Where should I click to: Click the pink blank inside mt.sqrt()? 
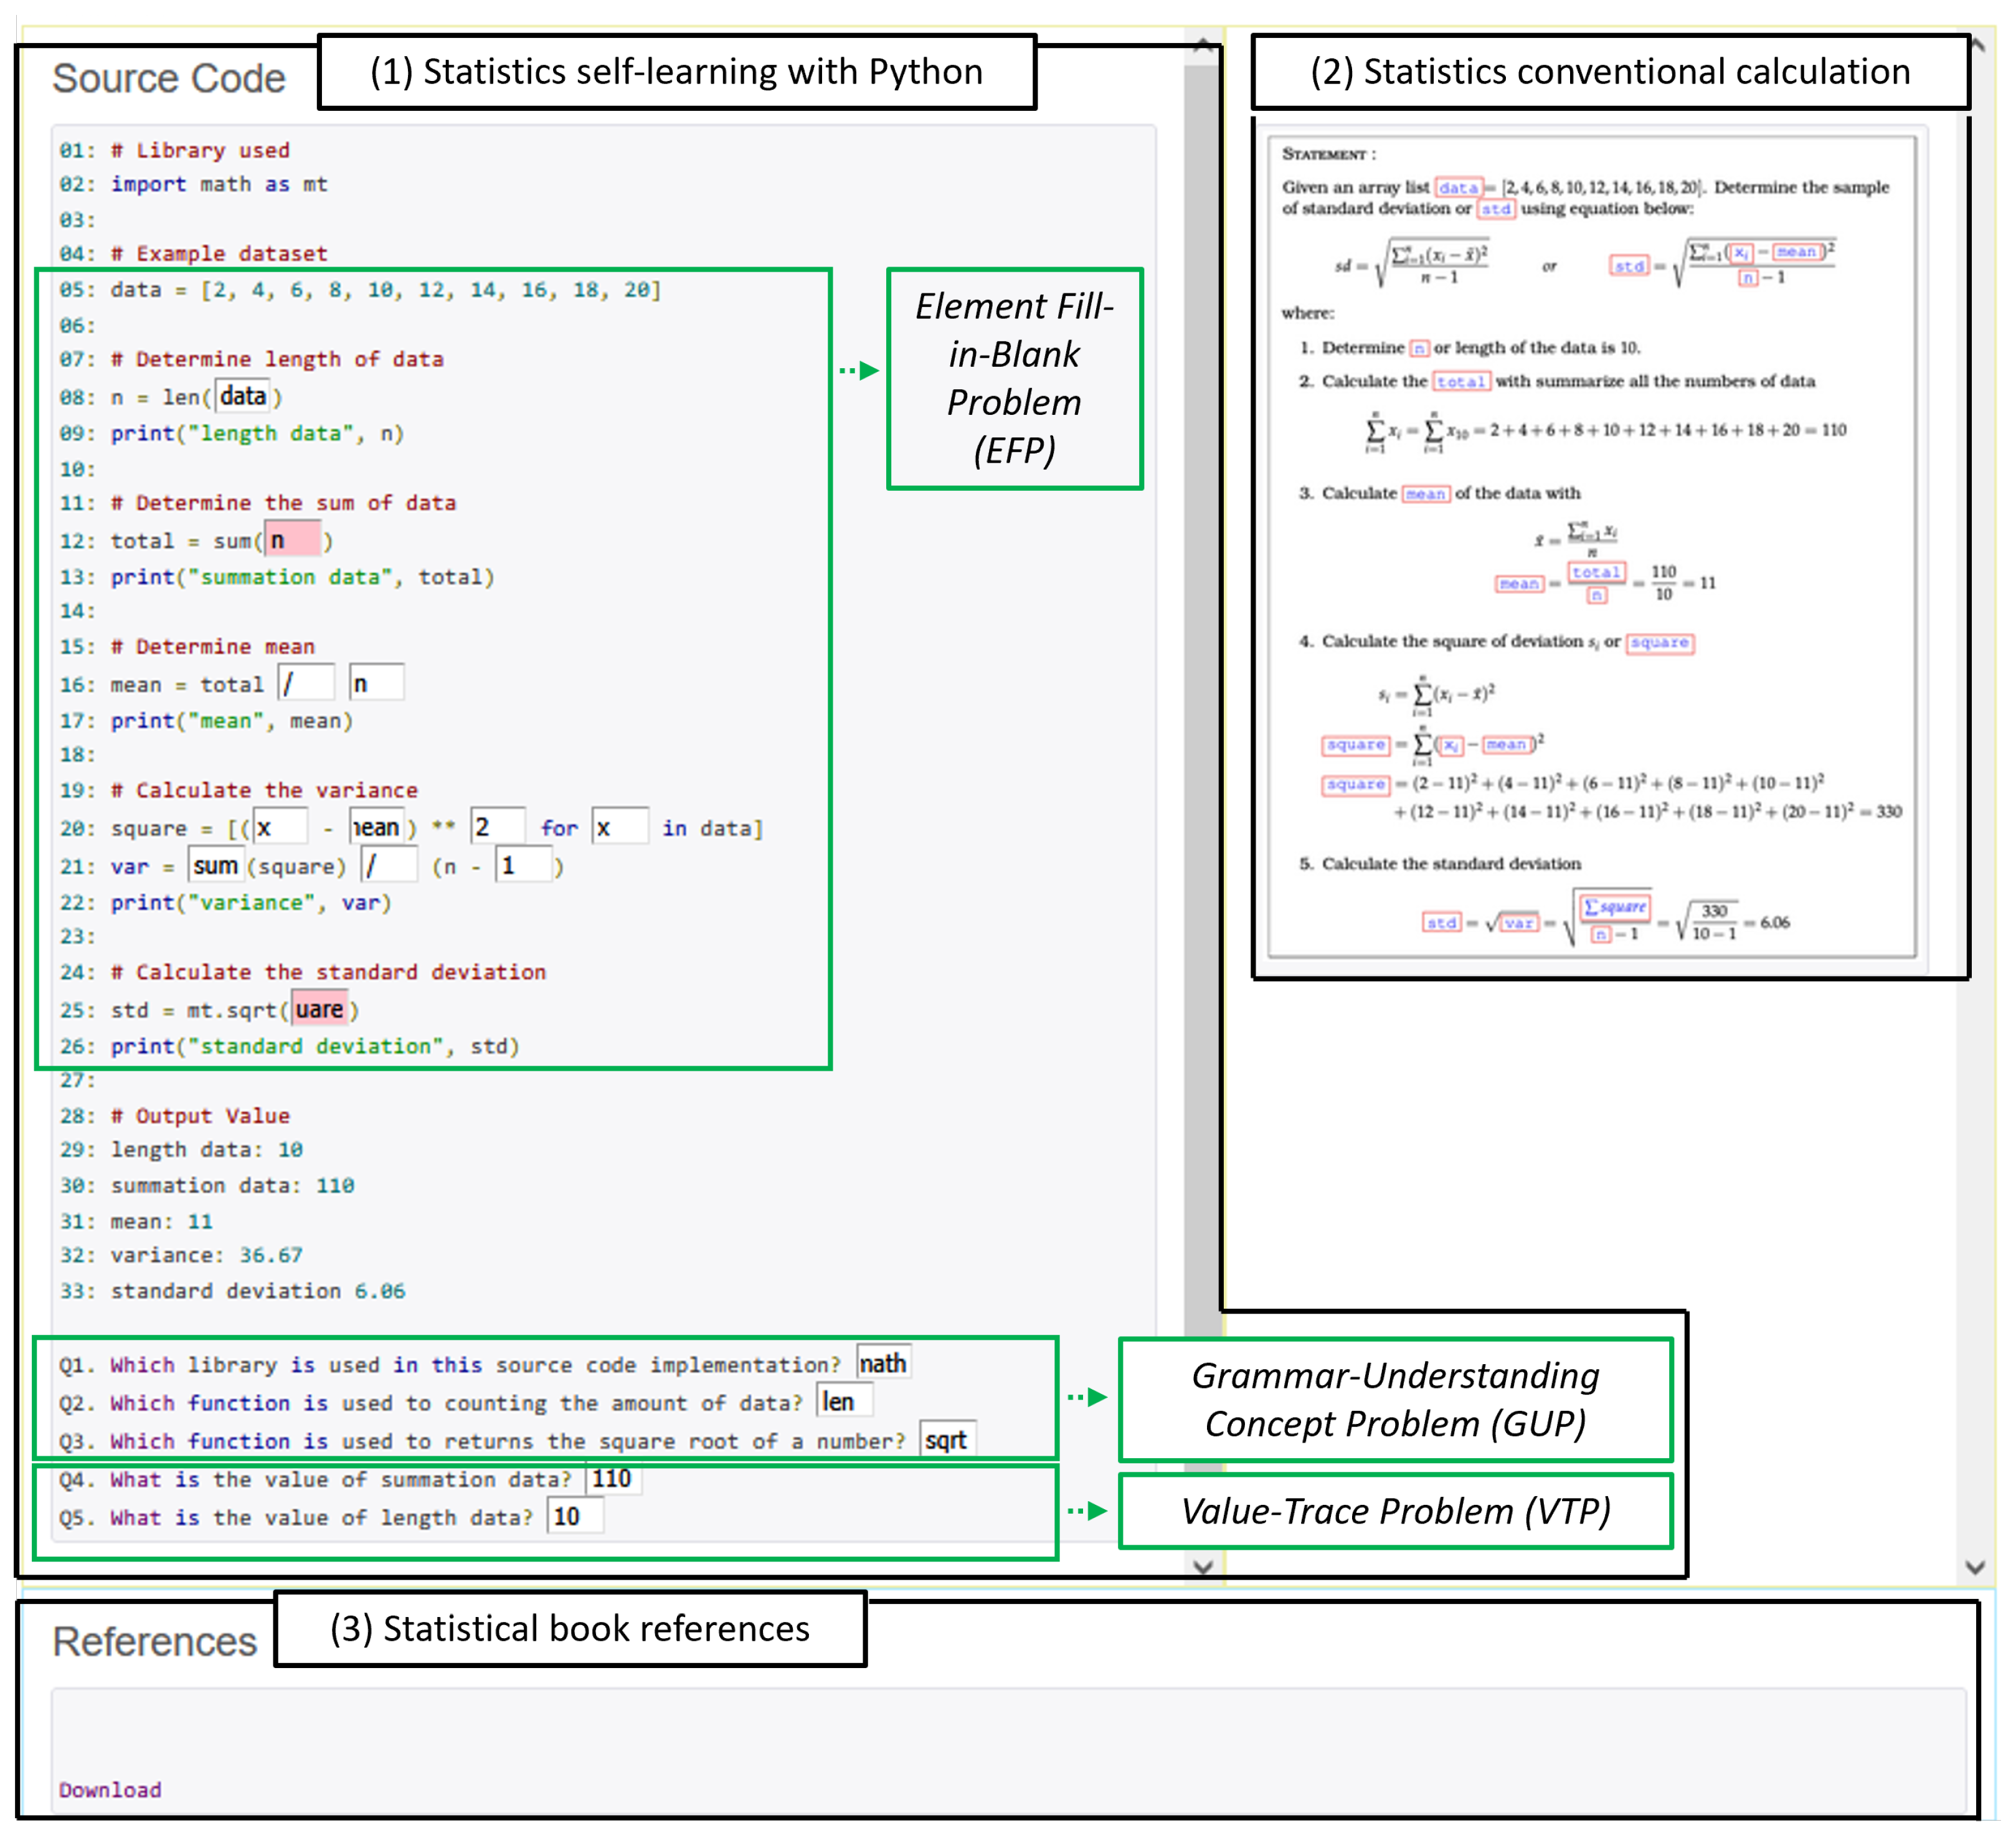pyautogui.click(x=319, y=1009)
